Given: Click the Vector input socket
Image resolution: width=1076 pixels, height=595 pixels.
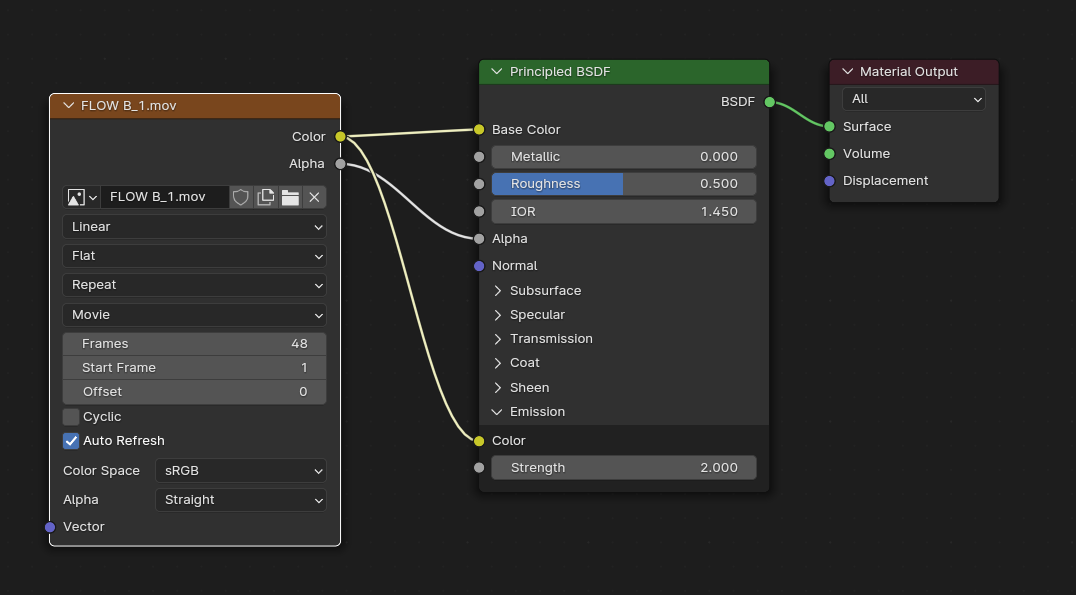Looking at the screenshot, I should [50, 527].
